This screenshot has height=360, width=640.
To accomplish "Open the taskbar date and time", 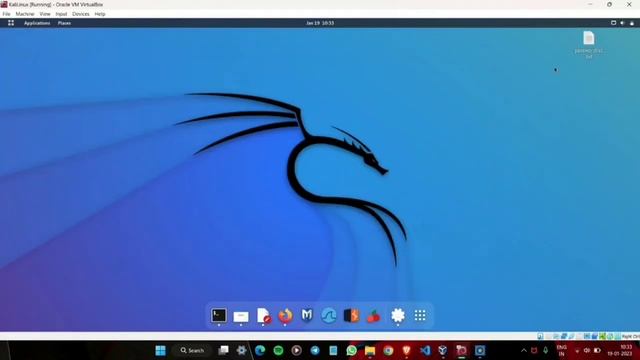I will coord(620,351).
